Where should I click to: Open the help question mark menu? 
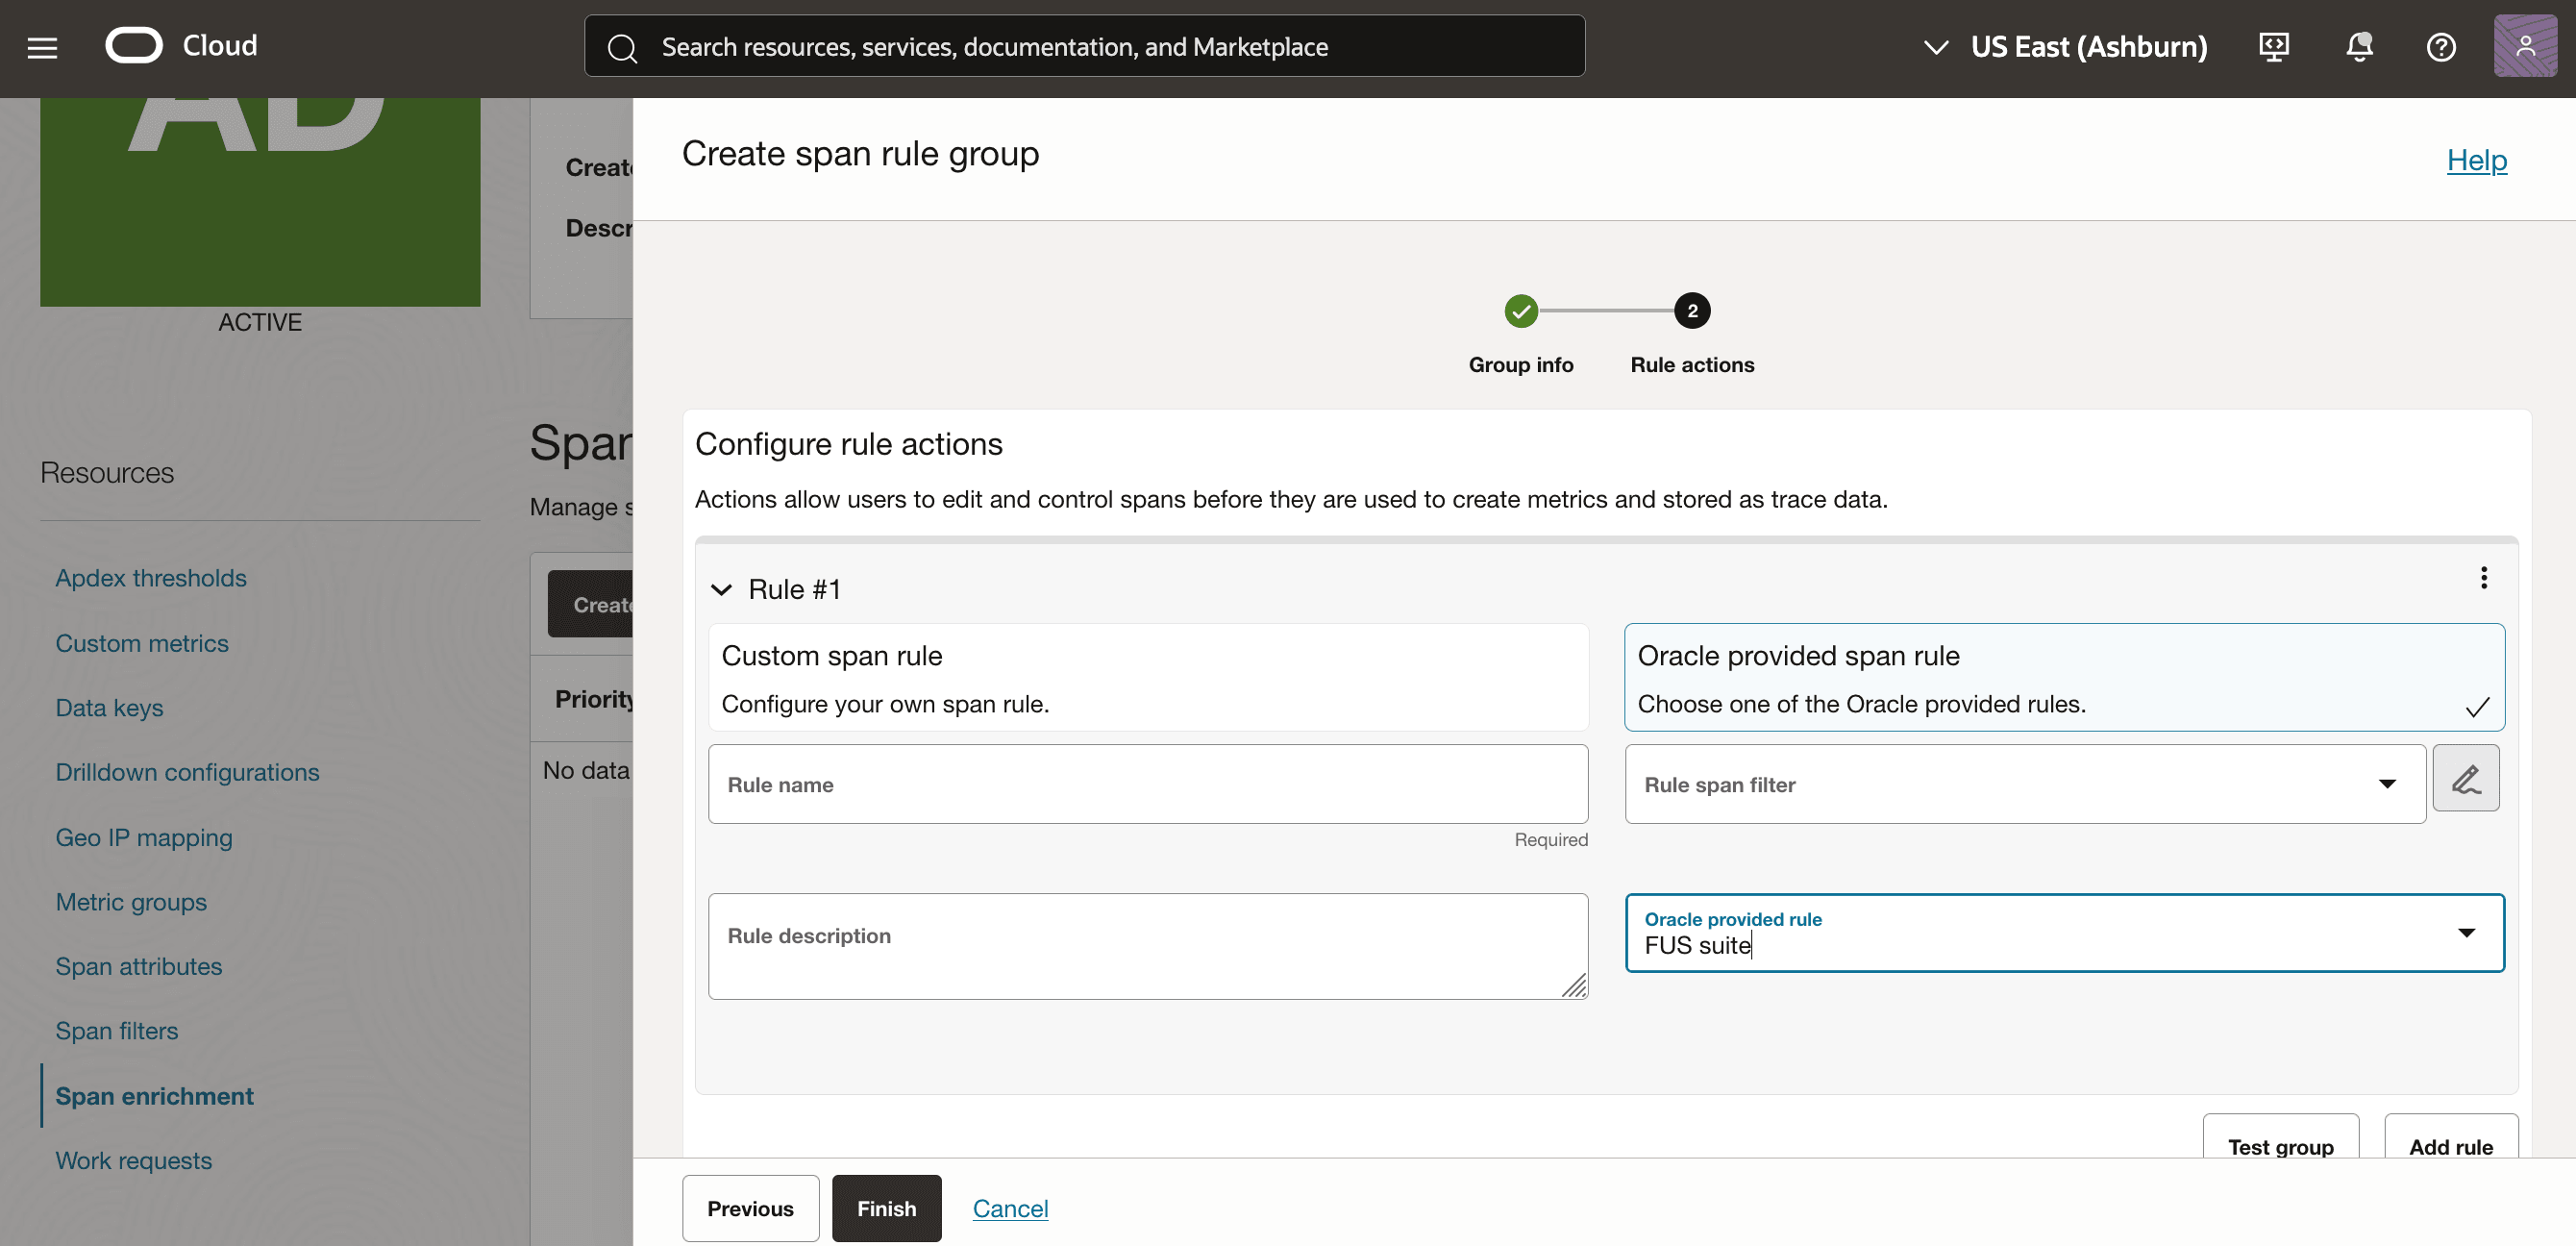tap(2440, 47)
